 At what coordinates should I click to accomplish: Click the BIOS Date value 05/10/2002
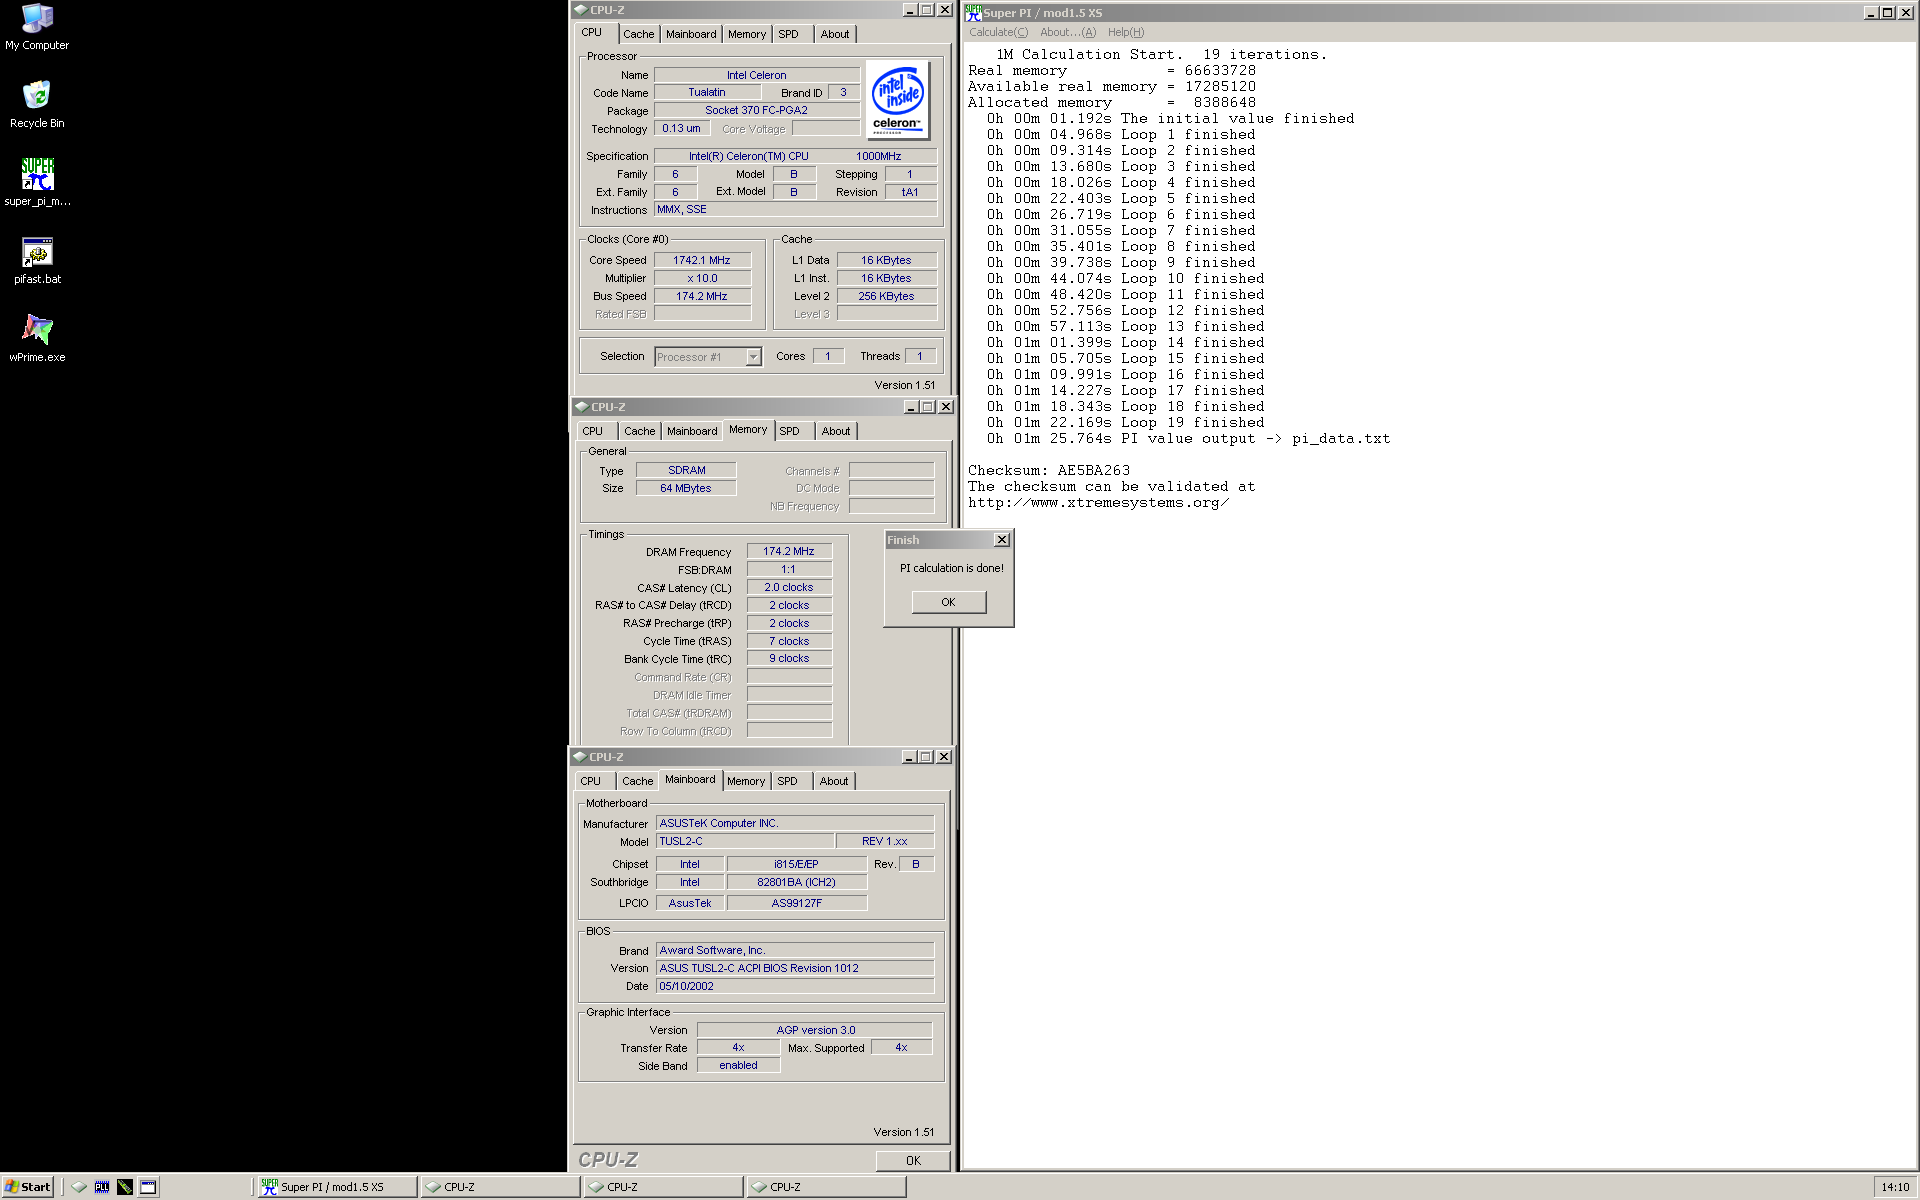point(795,986)
